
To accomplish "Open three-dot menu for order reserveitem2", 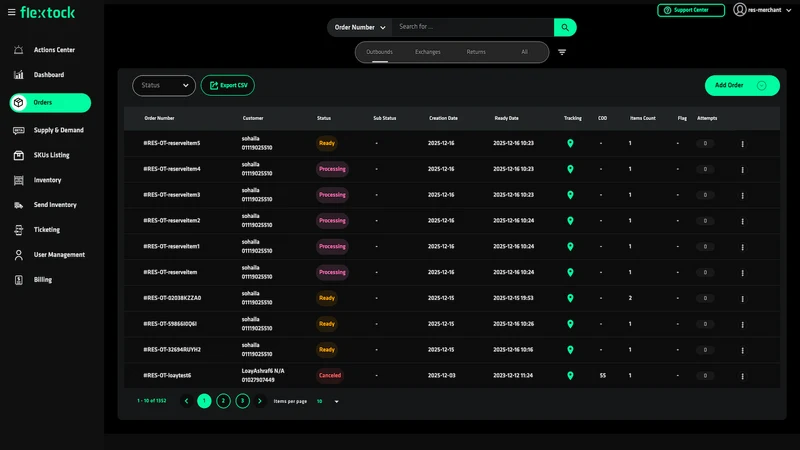I will [742, 221].
